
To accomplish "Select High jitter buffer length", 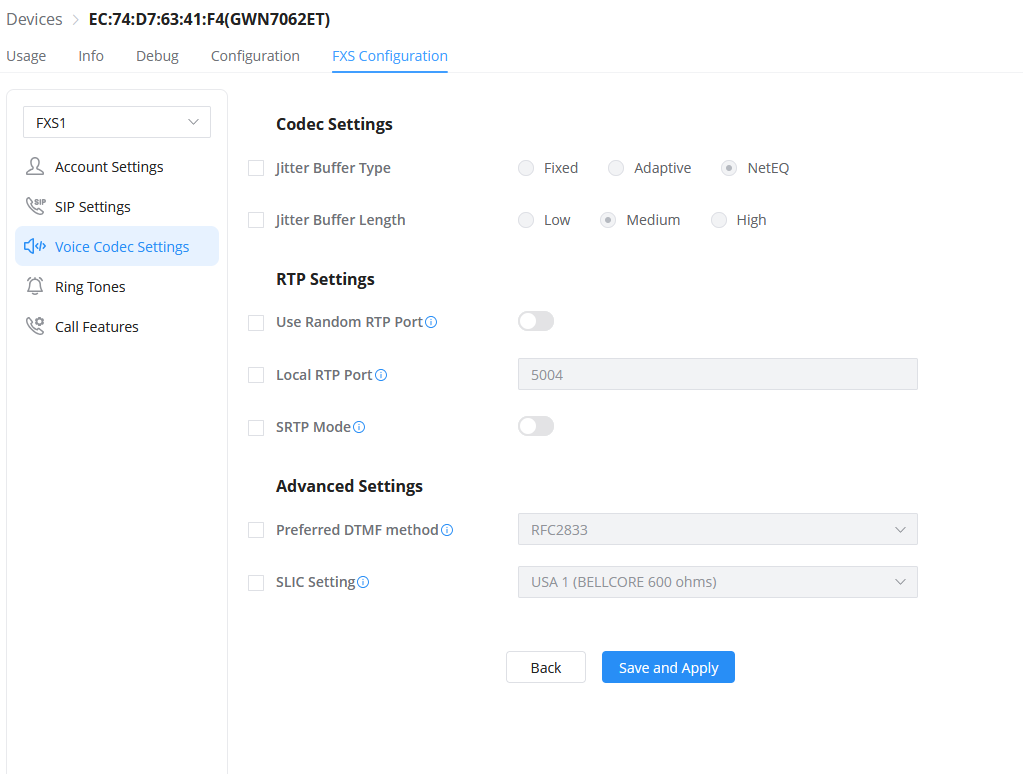I will [719, 220].
